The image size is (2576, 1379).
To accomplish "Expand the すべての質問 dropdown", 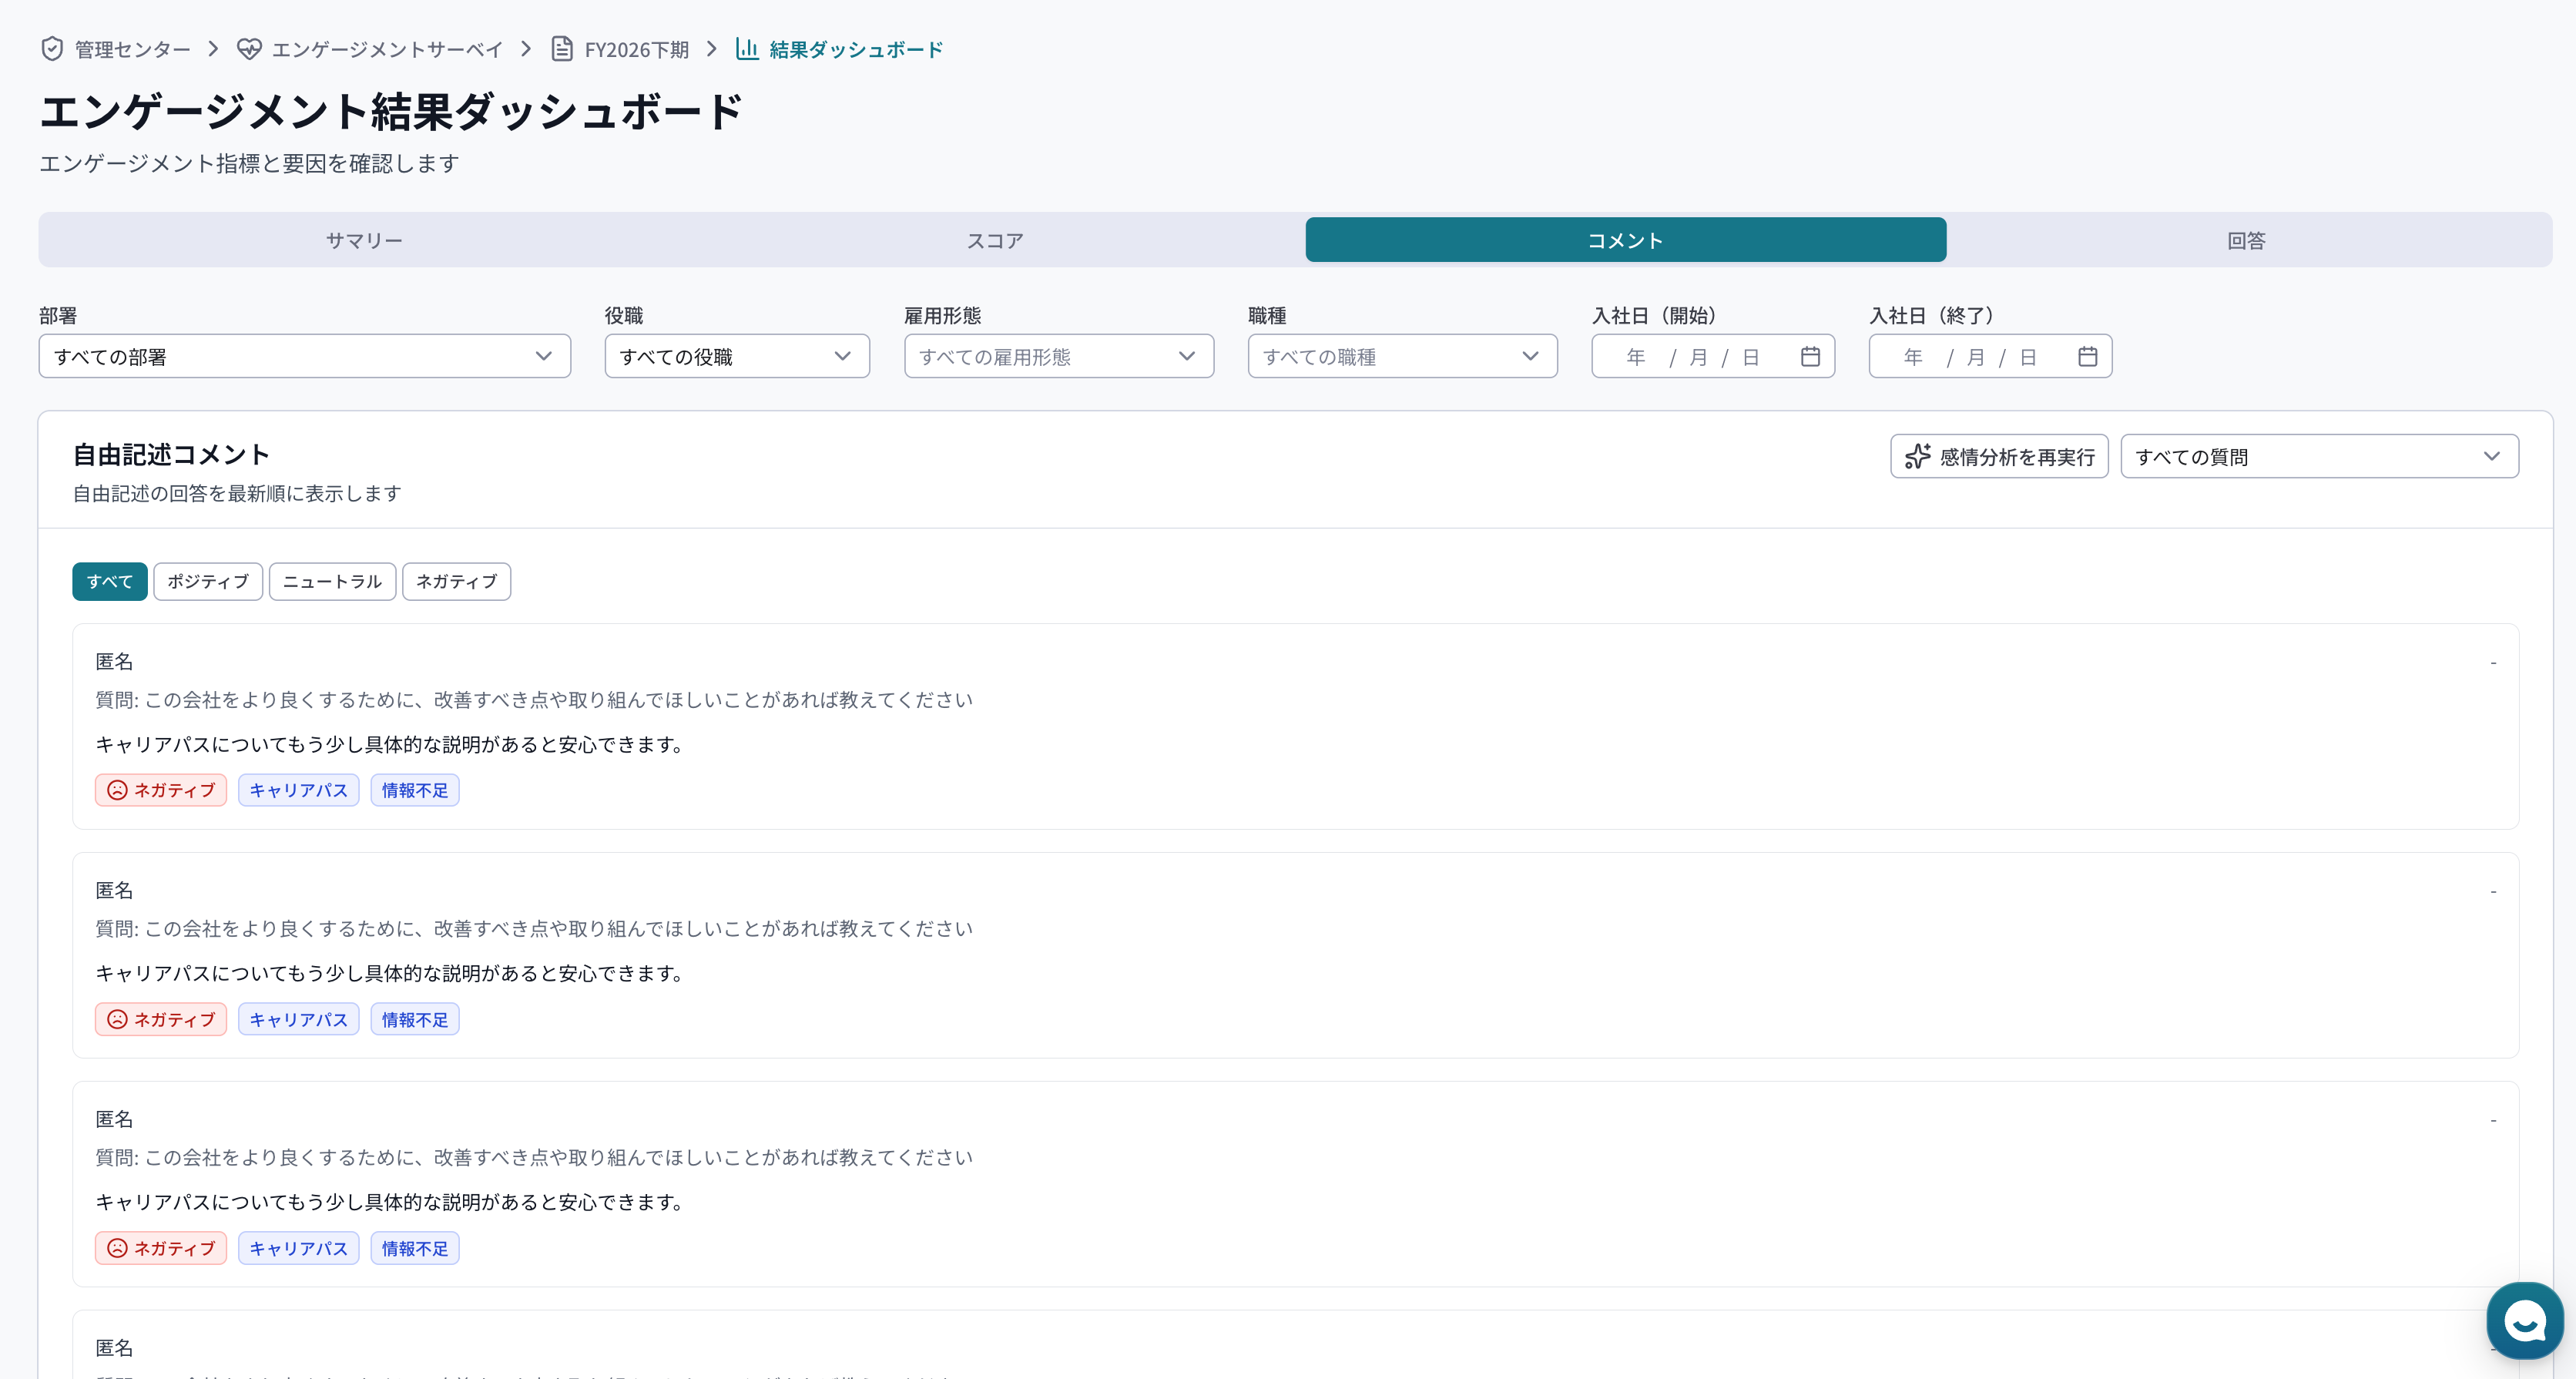I will (x=2320, y=456).
